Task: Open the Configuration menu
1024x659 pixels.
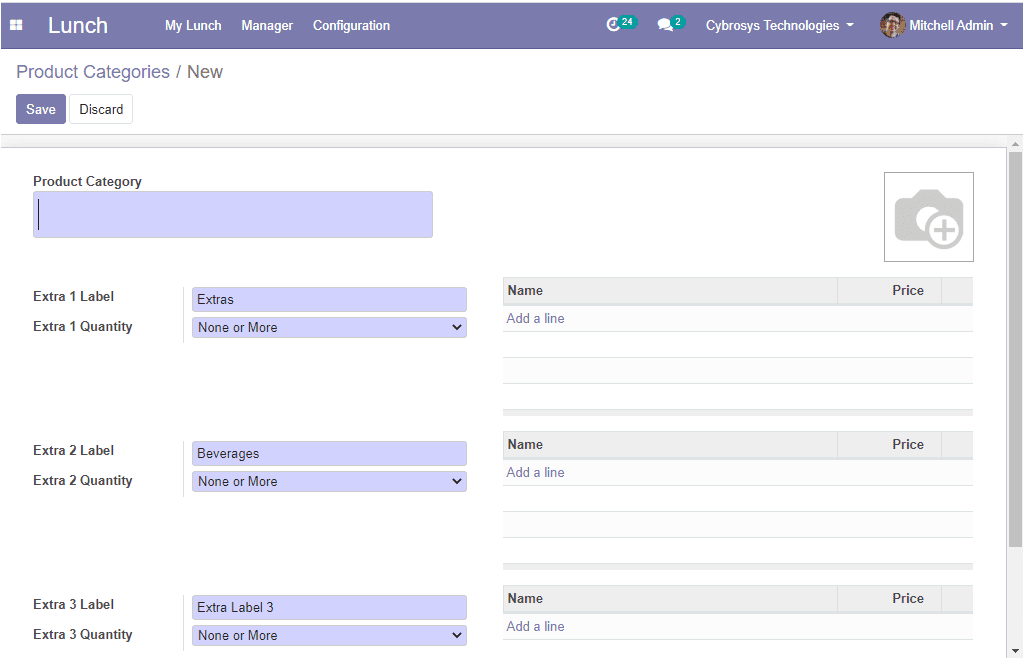Action: [x=351, y=25]
